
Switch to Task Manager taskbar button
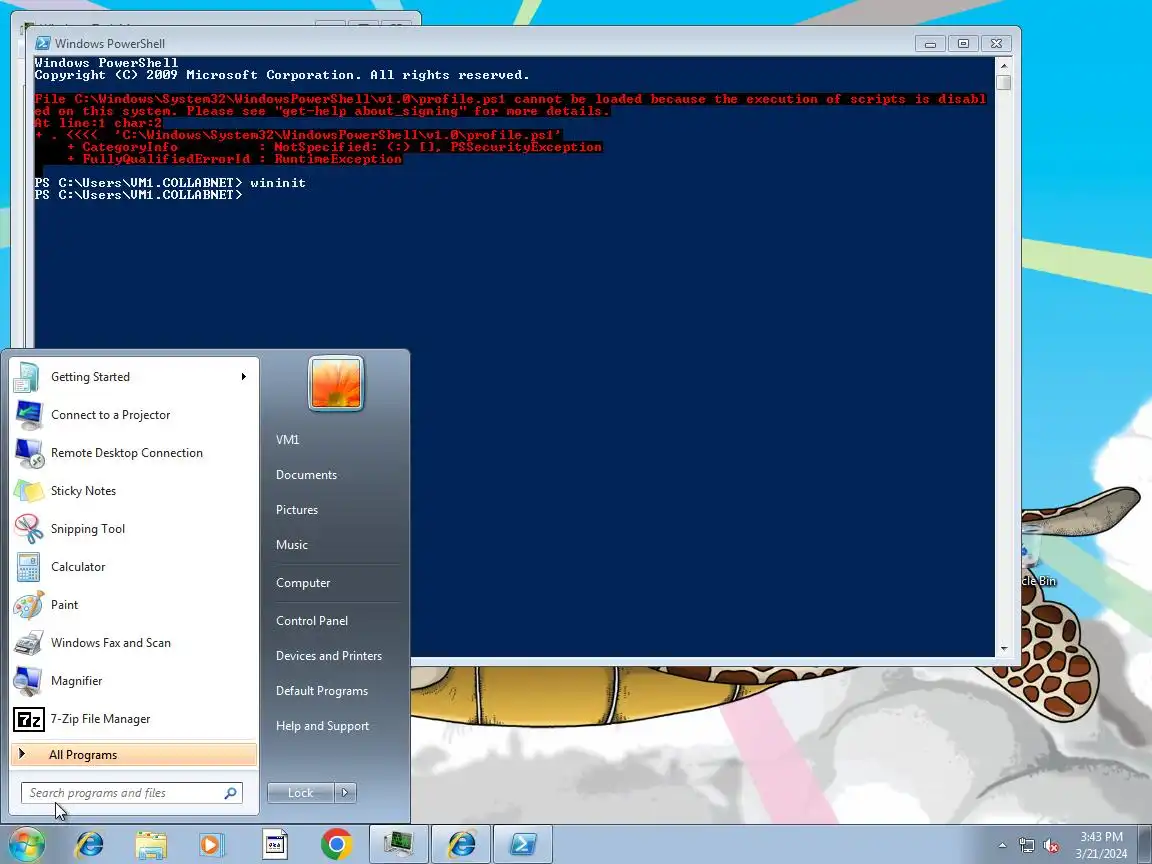398,845
